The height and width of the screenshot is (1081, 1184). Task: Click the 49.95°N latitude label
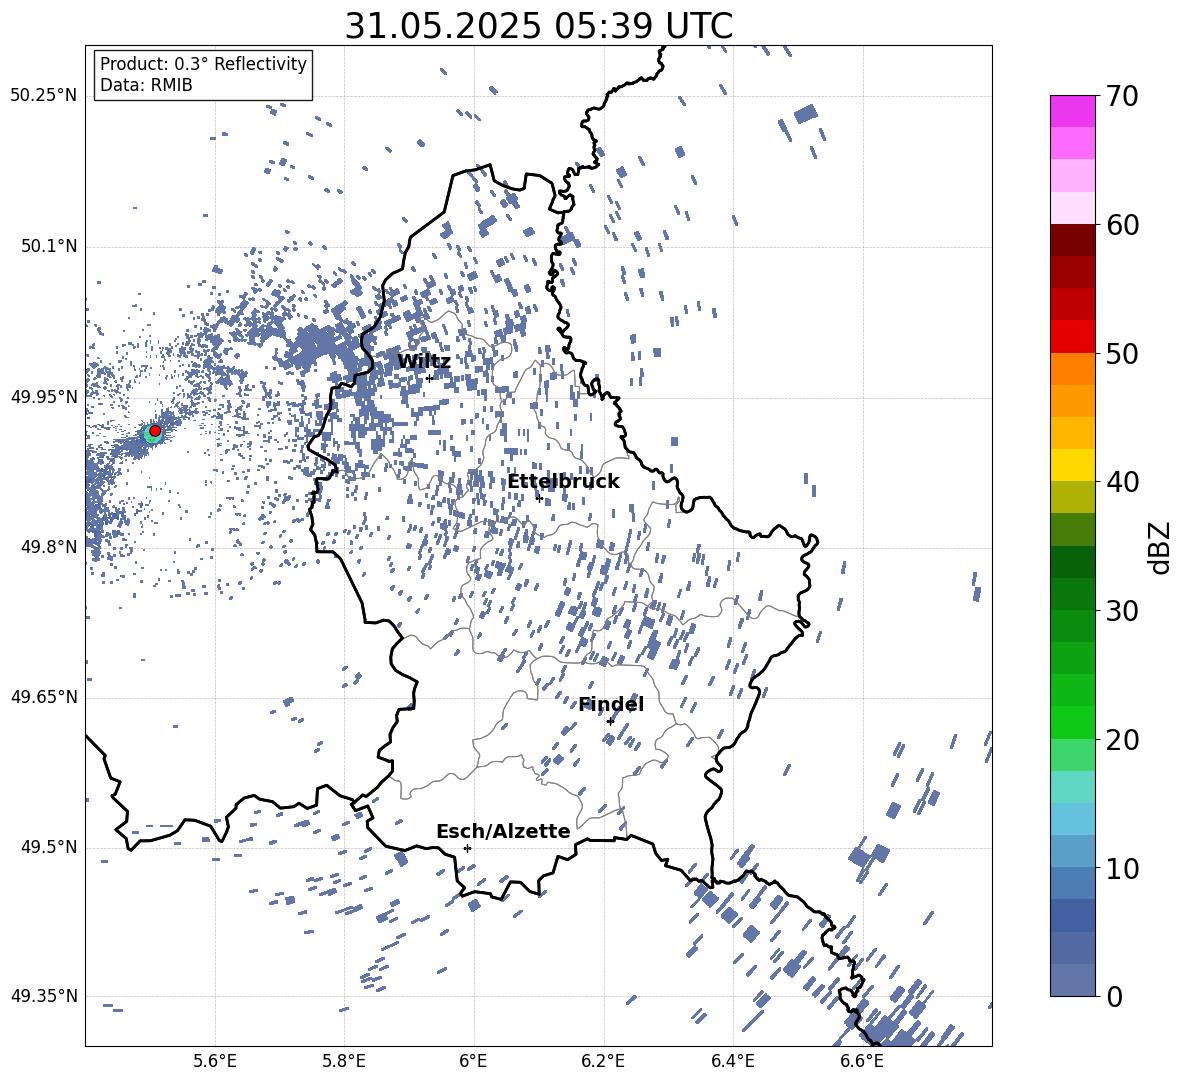click(x=44, y=397)
